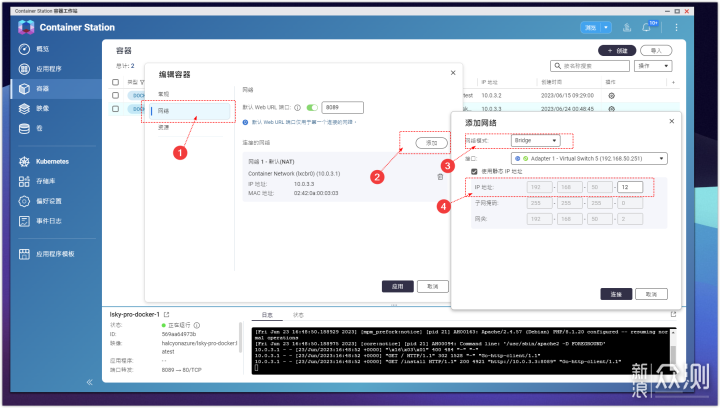Viewport: 720px width, 408px height.
Task: Open the Kubernetes sidebar item
Action: click(x=53, y=162)
